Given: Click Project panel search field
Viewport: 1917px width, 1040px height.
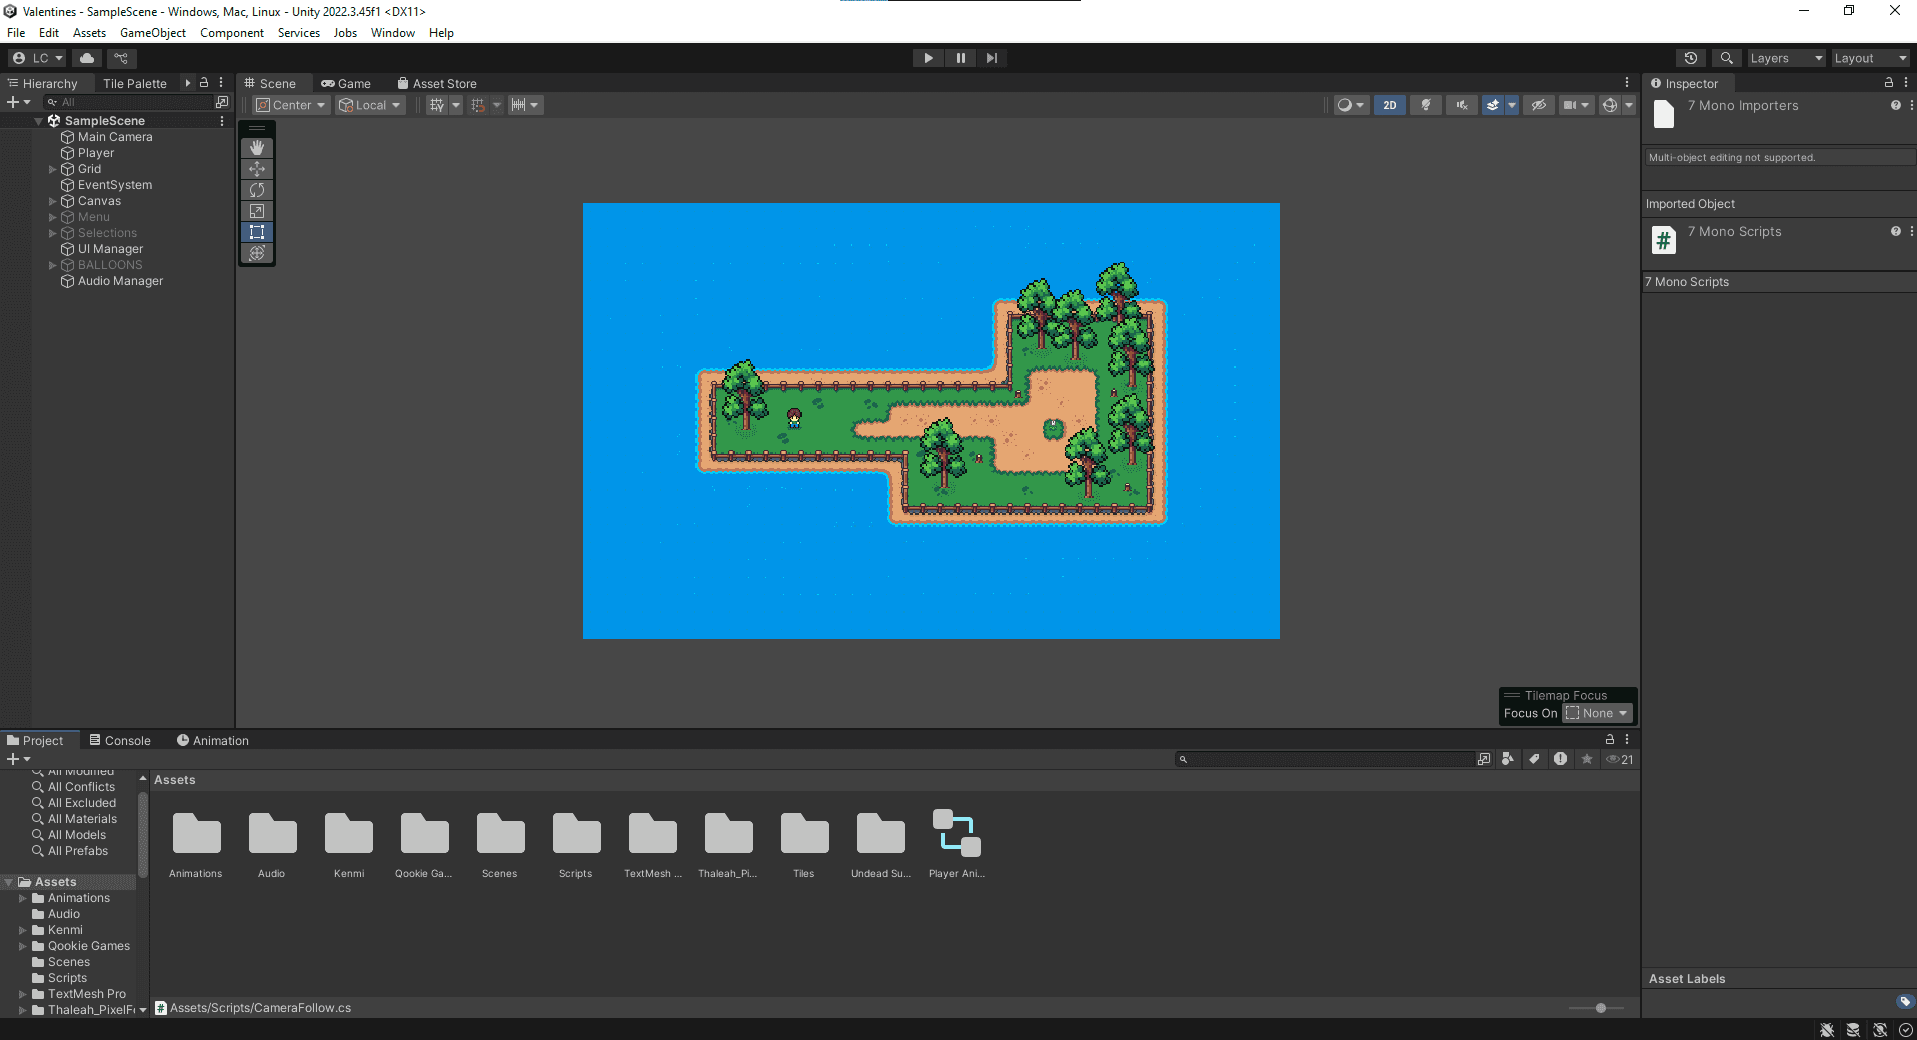Looking at the screenshot, I should pyautogui.click(x=1324, y=759).
